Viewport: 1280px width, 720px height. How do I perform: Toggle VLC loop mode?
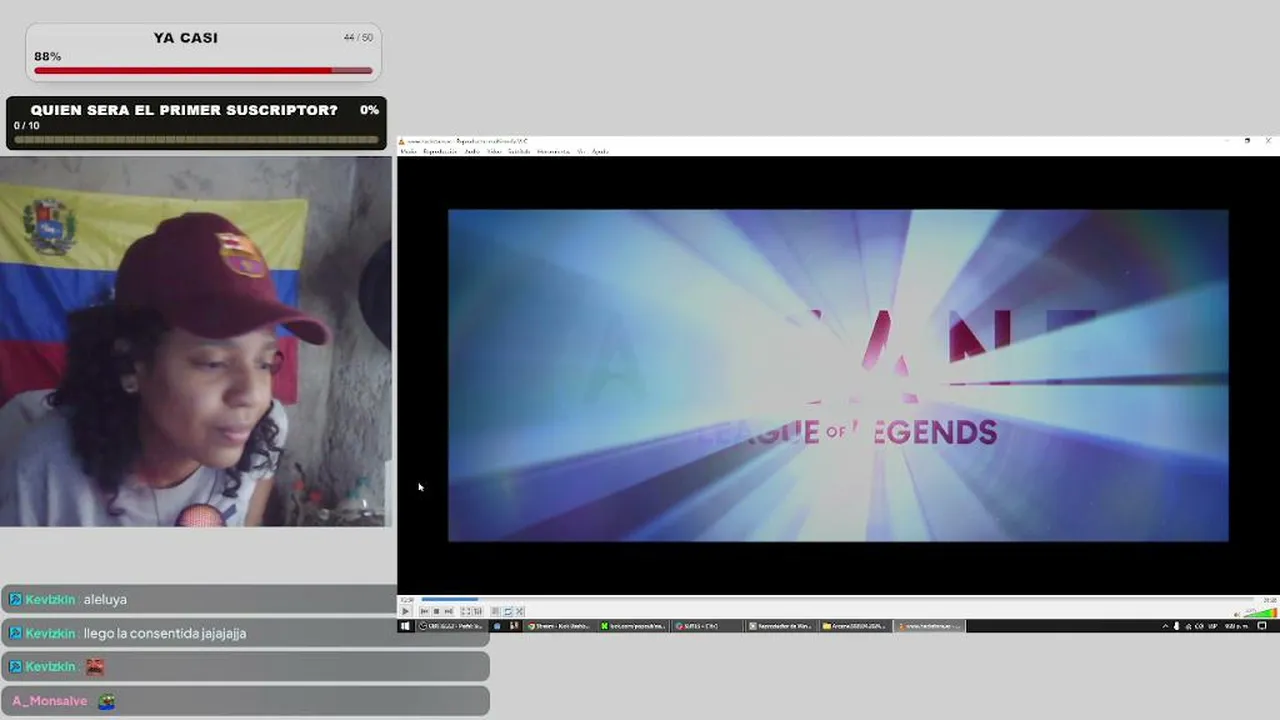[x=508, y=611]
